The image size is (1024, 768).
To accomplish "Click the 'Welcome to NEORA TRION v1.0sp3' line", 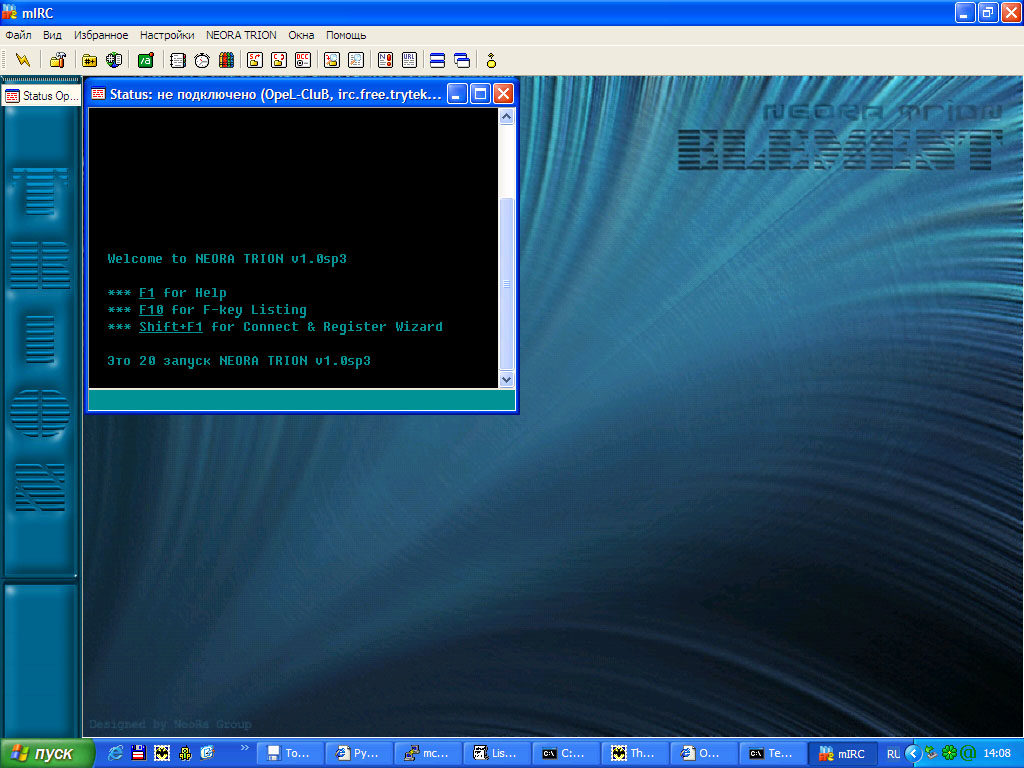I will (x=227, y=259).
